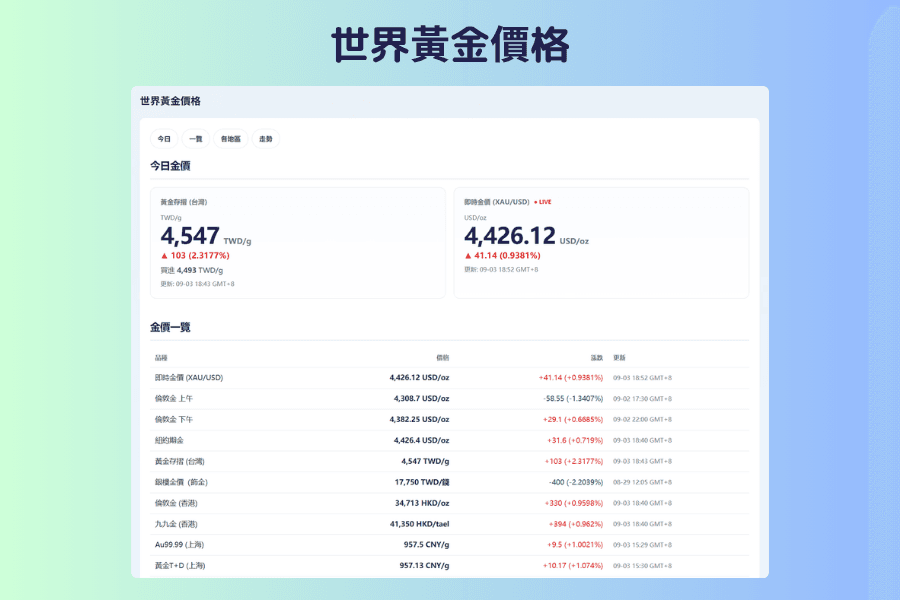Click the 957.13 CNY/g price cell
This screenshot has width=900, height=600.
(424, 566)
